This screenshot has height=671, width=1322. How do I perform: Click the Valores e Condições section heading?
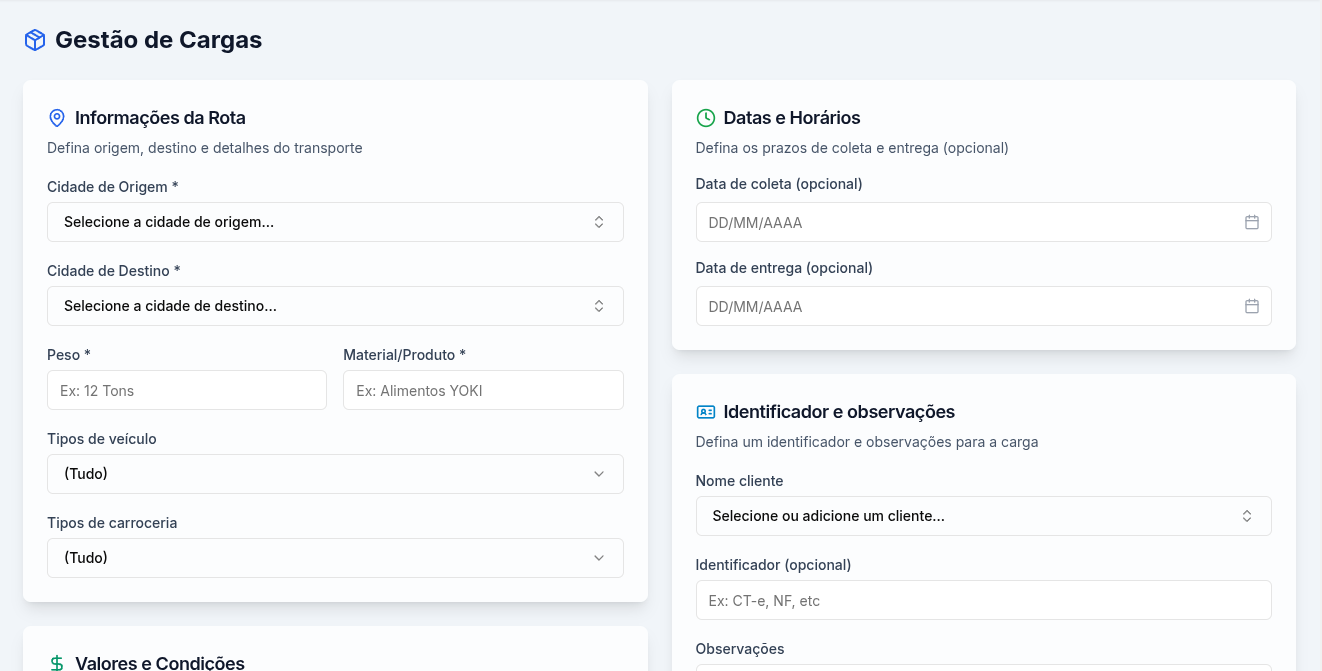click(160, 663)
